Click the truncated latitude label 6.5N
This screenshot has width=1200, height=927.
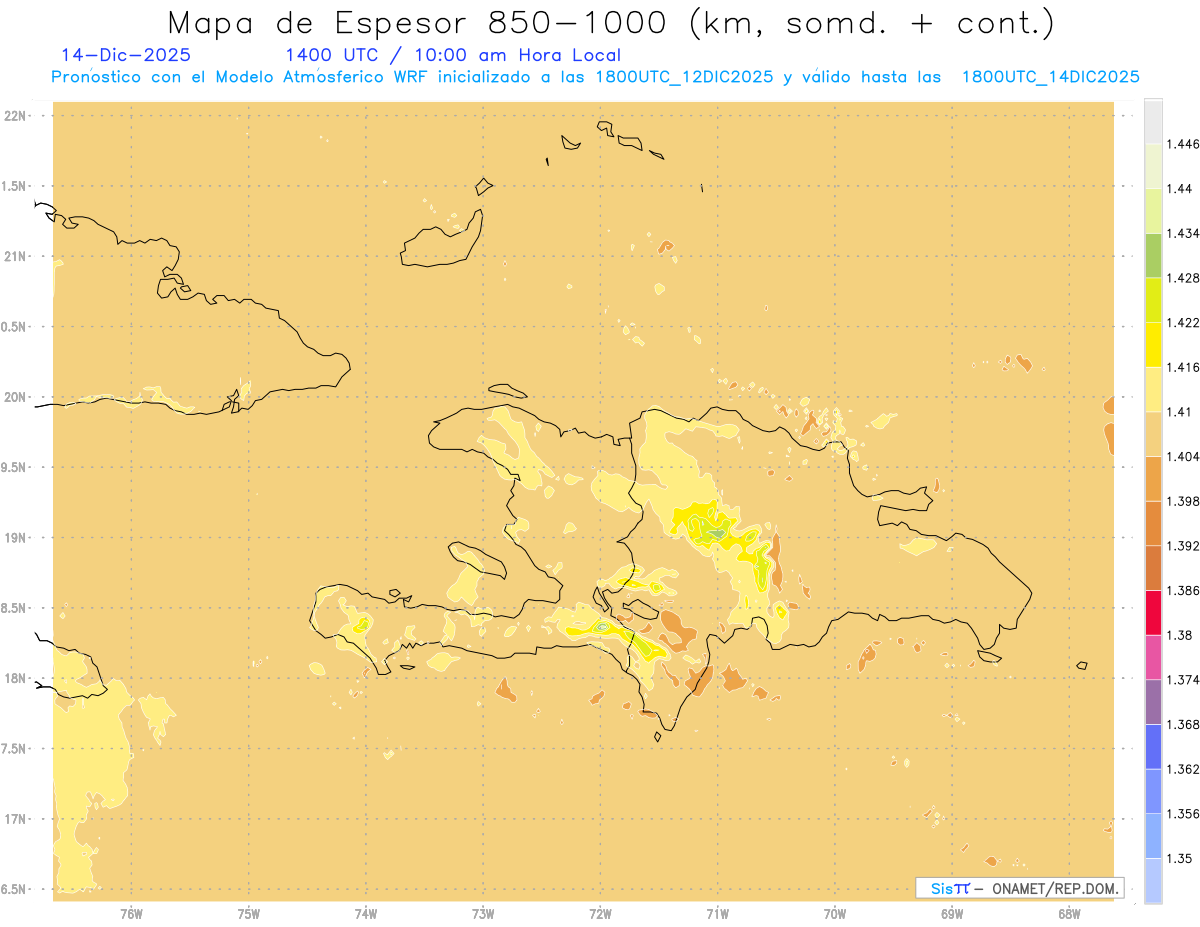coord(15,889)
